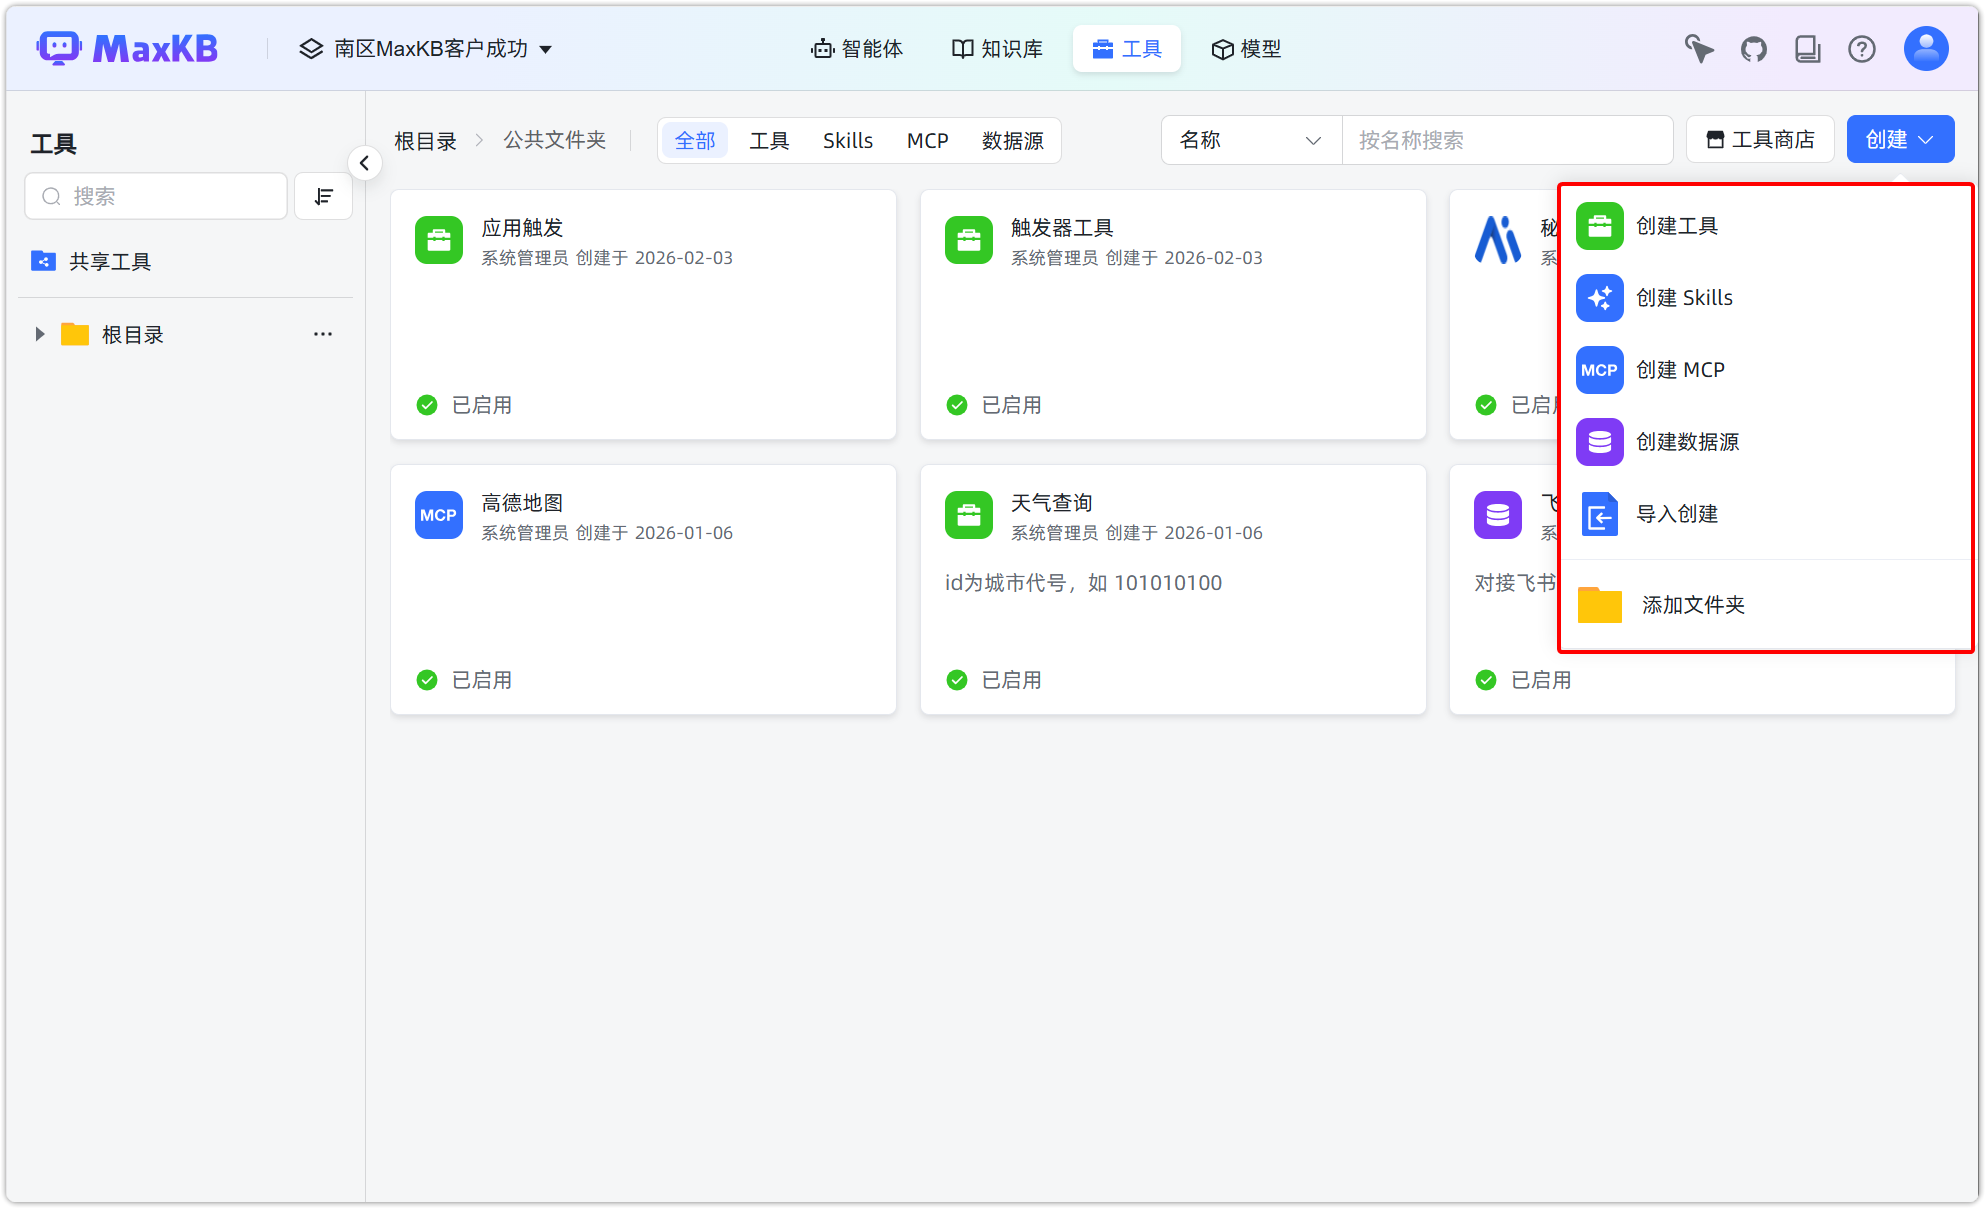Select 添加文件夹 from create menu

[x=1692, y=605]
